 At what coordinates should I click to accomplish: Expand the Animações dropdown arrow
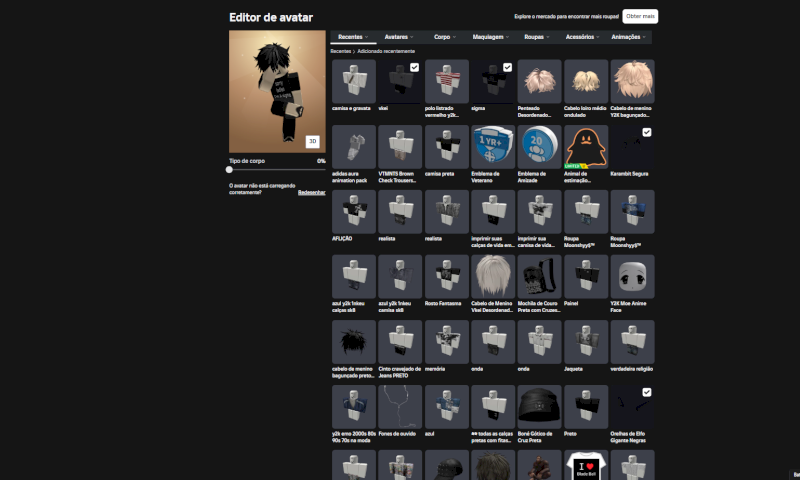644,37
